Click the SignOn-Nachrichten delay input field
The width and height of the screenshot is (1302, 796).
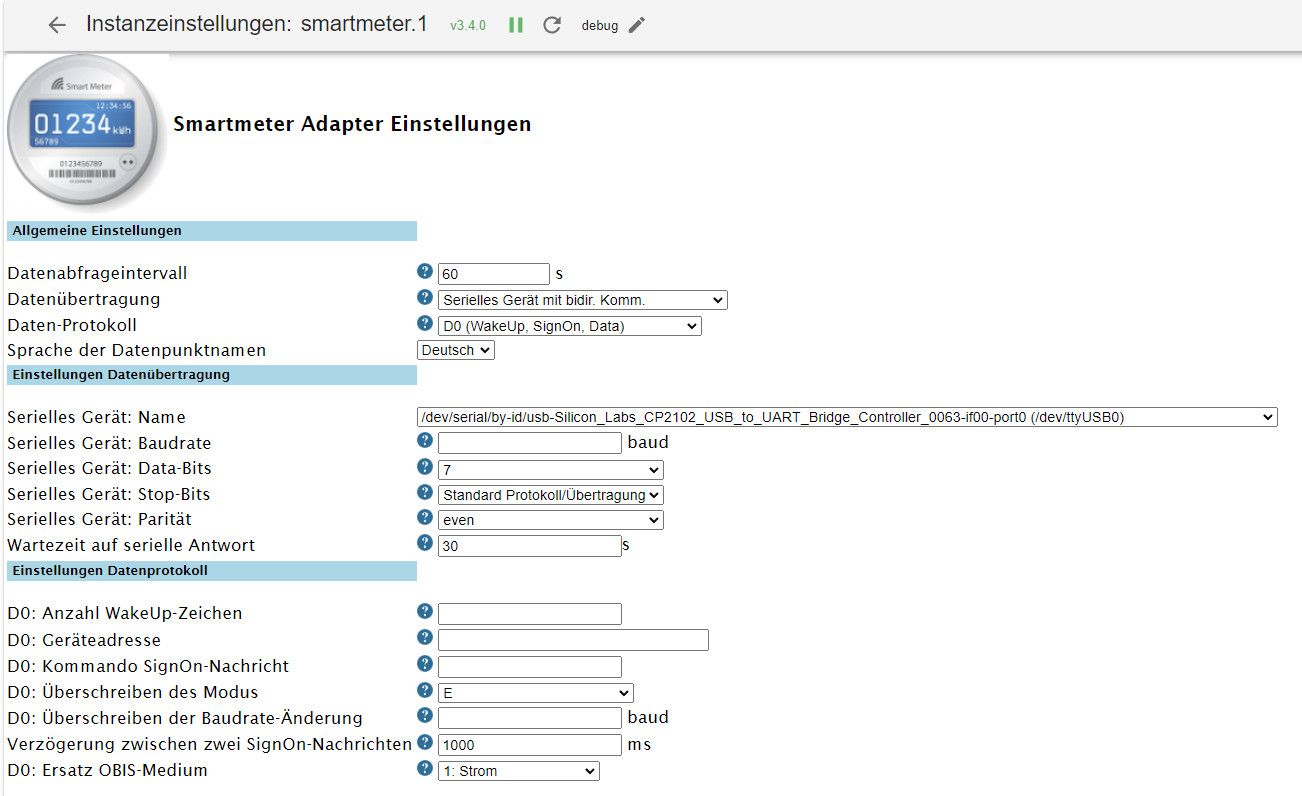point(530,745)
